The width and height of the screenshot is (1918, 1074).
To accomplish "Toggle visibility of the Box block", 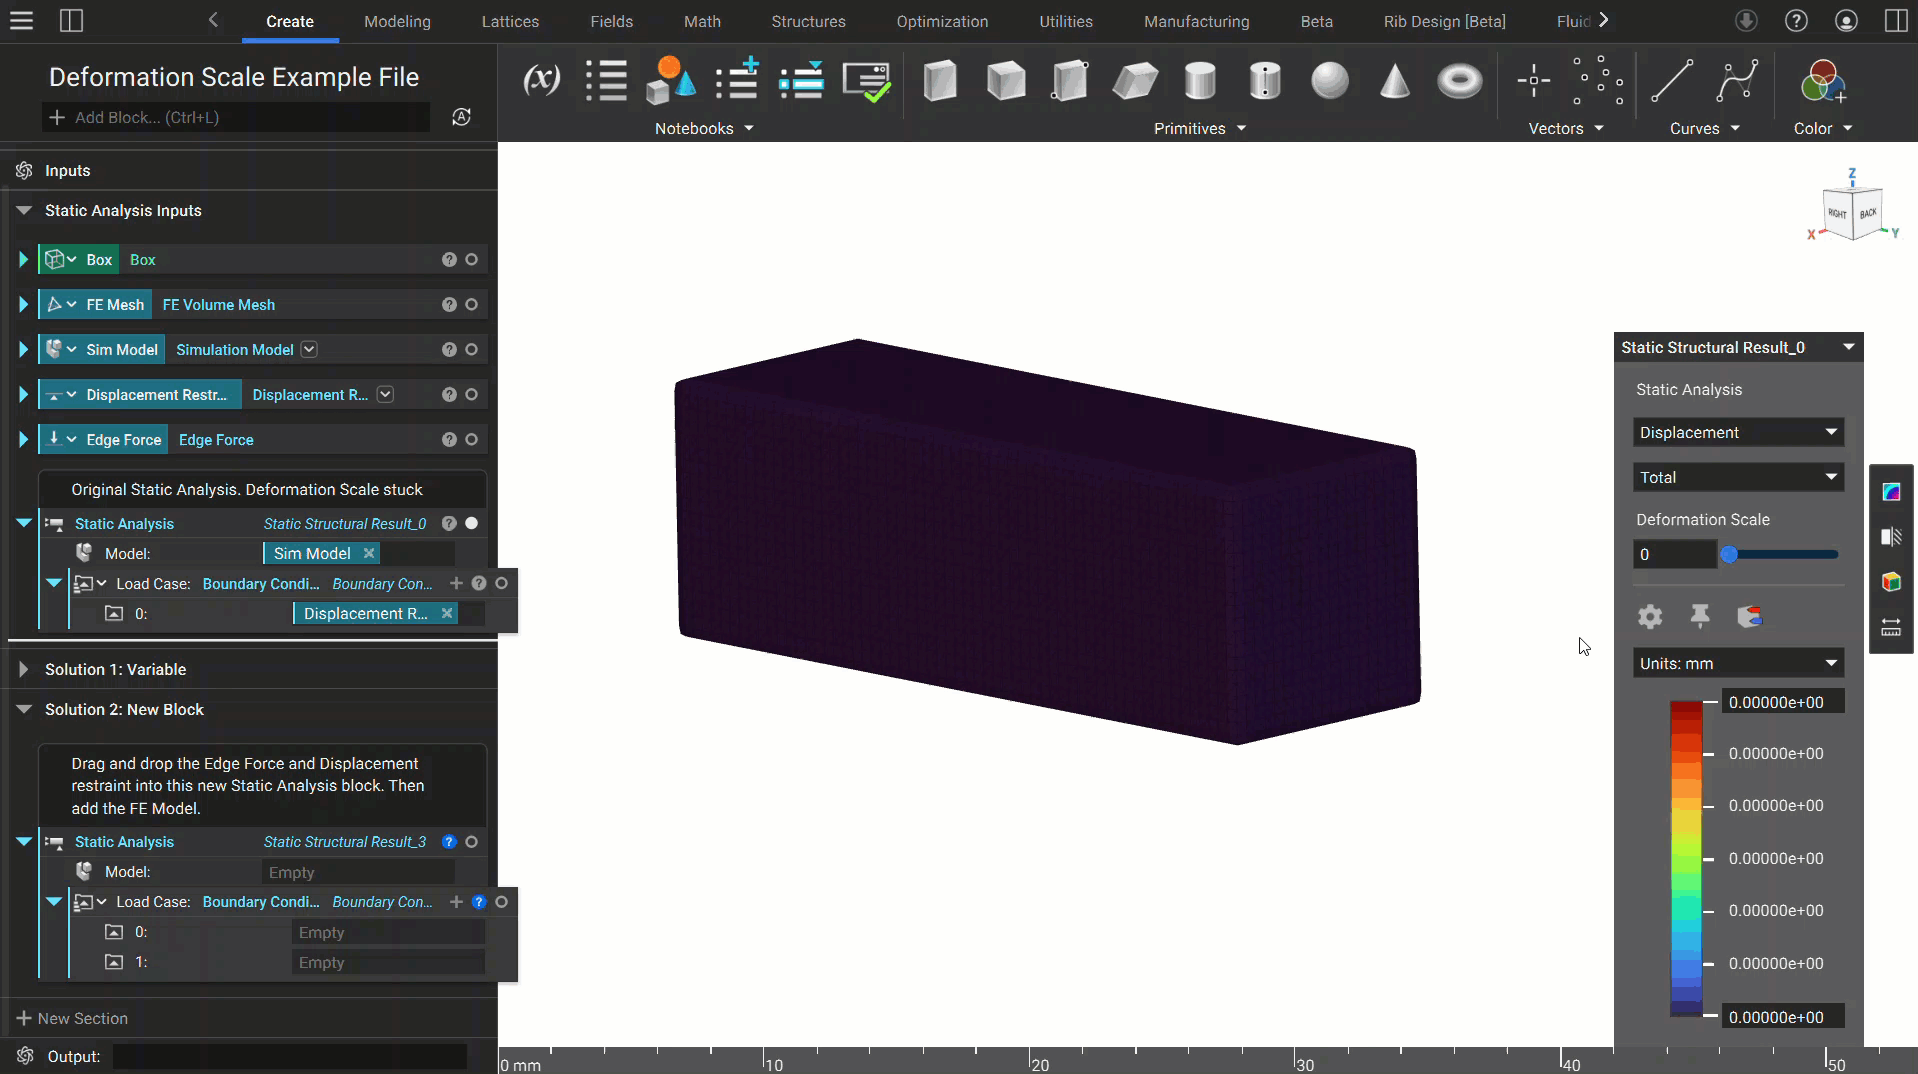I will [x=472, y=259].
